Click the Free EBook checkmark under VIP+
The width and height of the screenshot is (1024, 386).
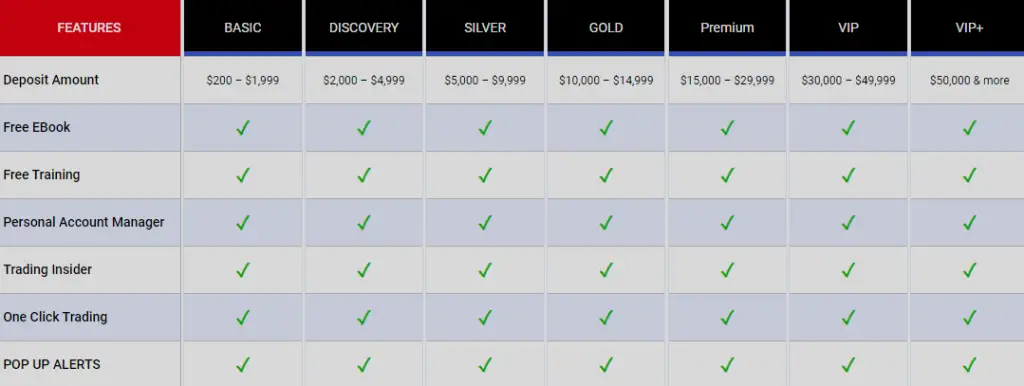[969, 127]
